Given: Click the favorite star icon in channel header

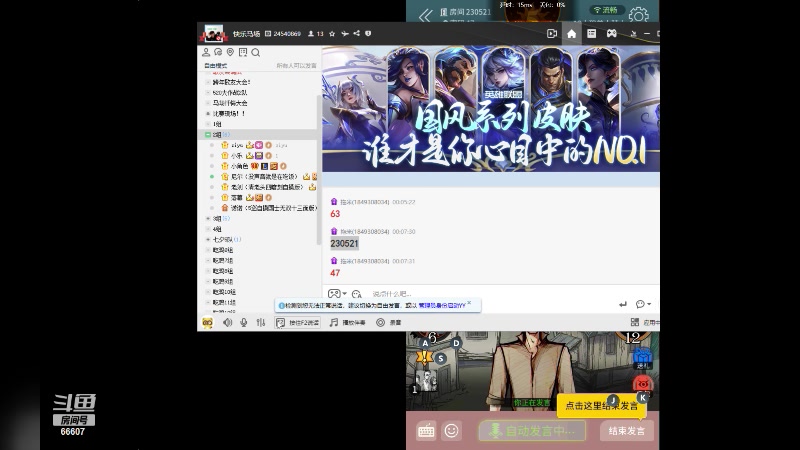Looking at the screenshot, I should pos(332,34).
